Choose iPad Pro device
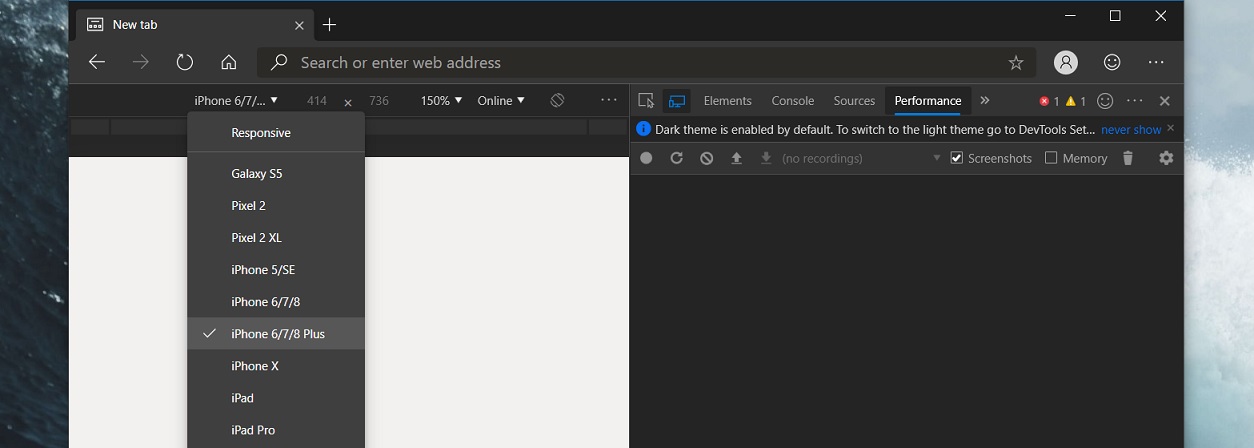The height and width of the screenshot is (448, 1254). (276, 429)
